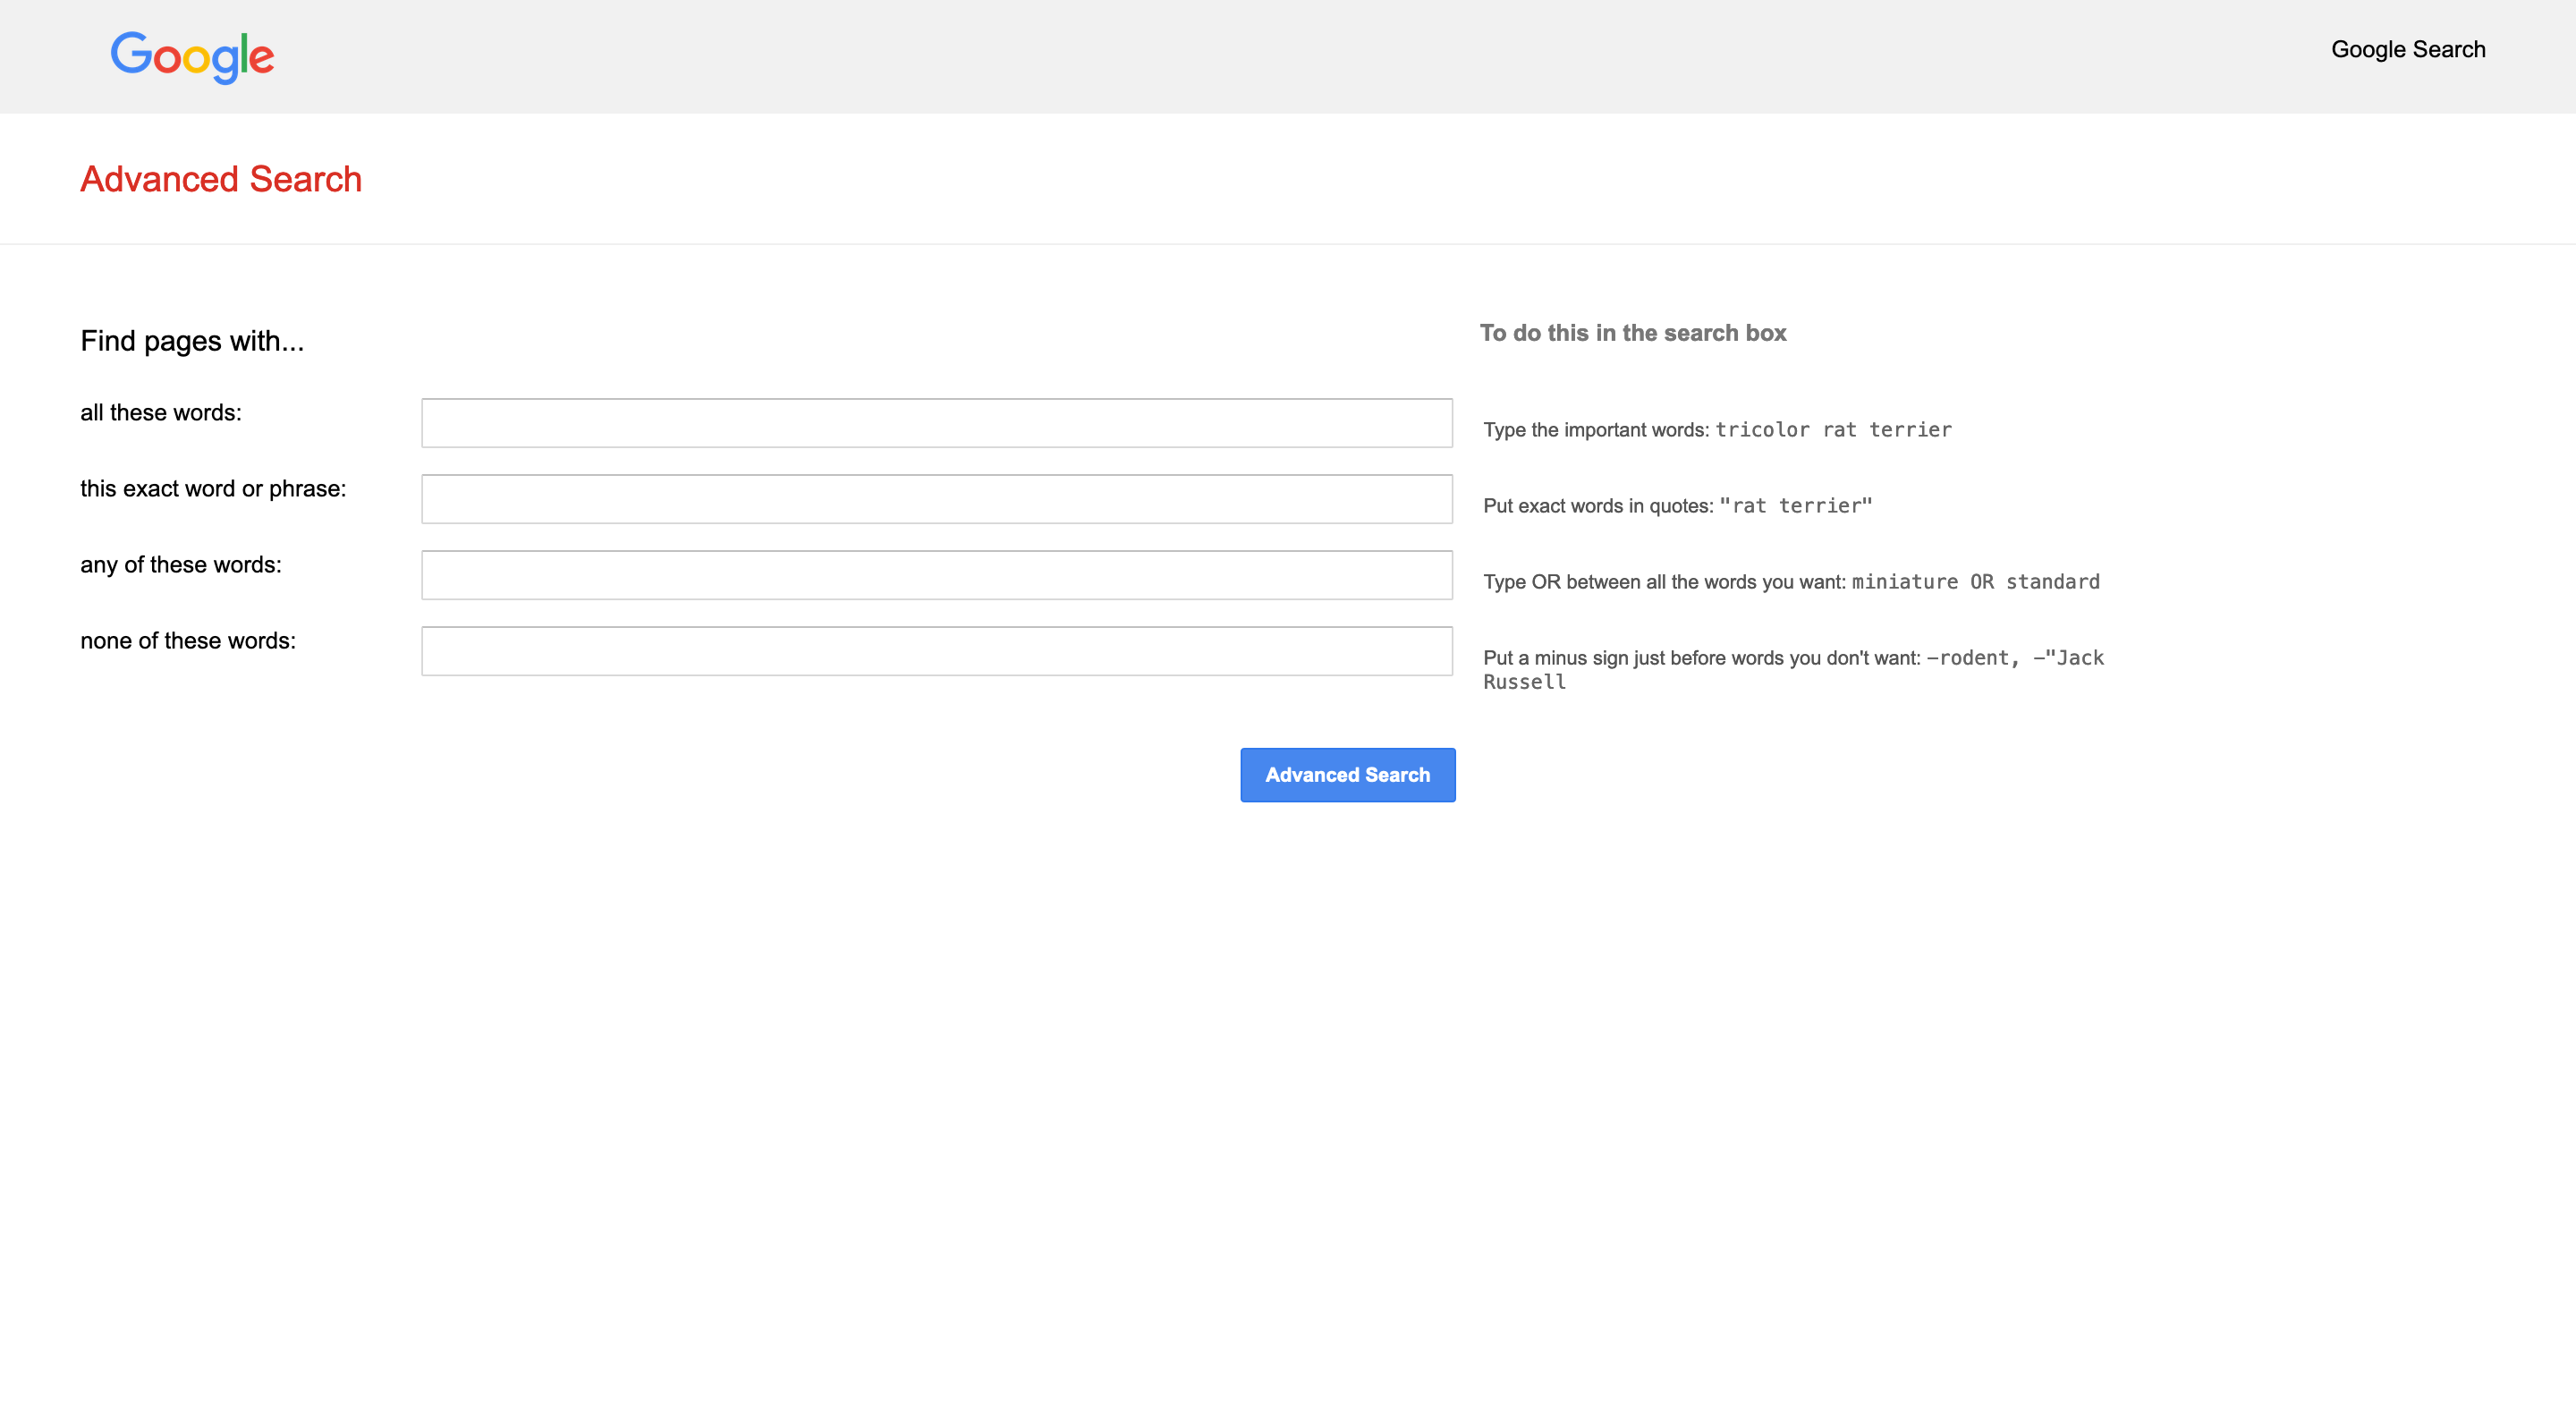Click the 'any of these words:' label
The width and height of the screenshot is (2576, 1408).
(x=181, y=565)
